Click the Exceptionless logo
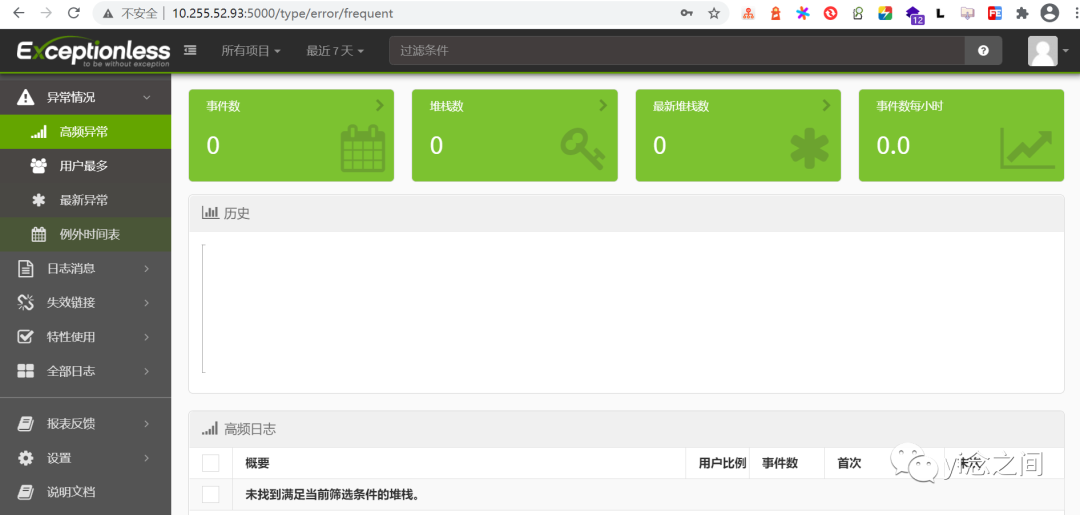This screenshot has width=1080, height=515. 93,52
